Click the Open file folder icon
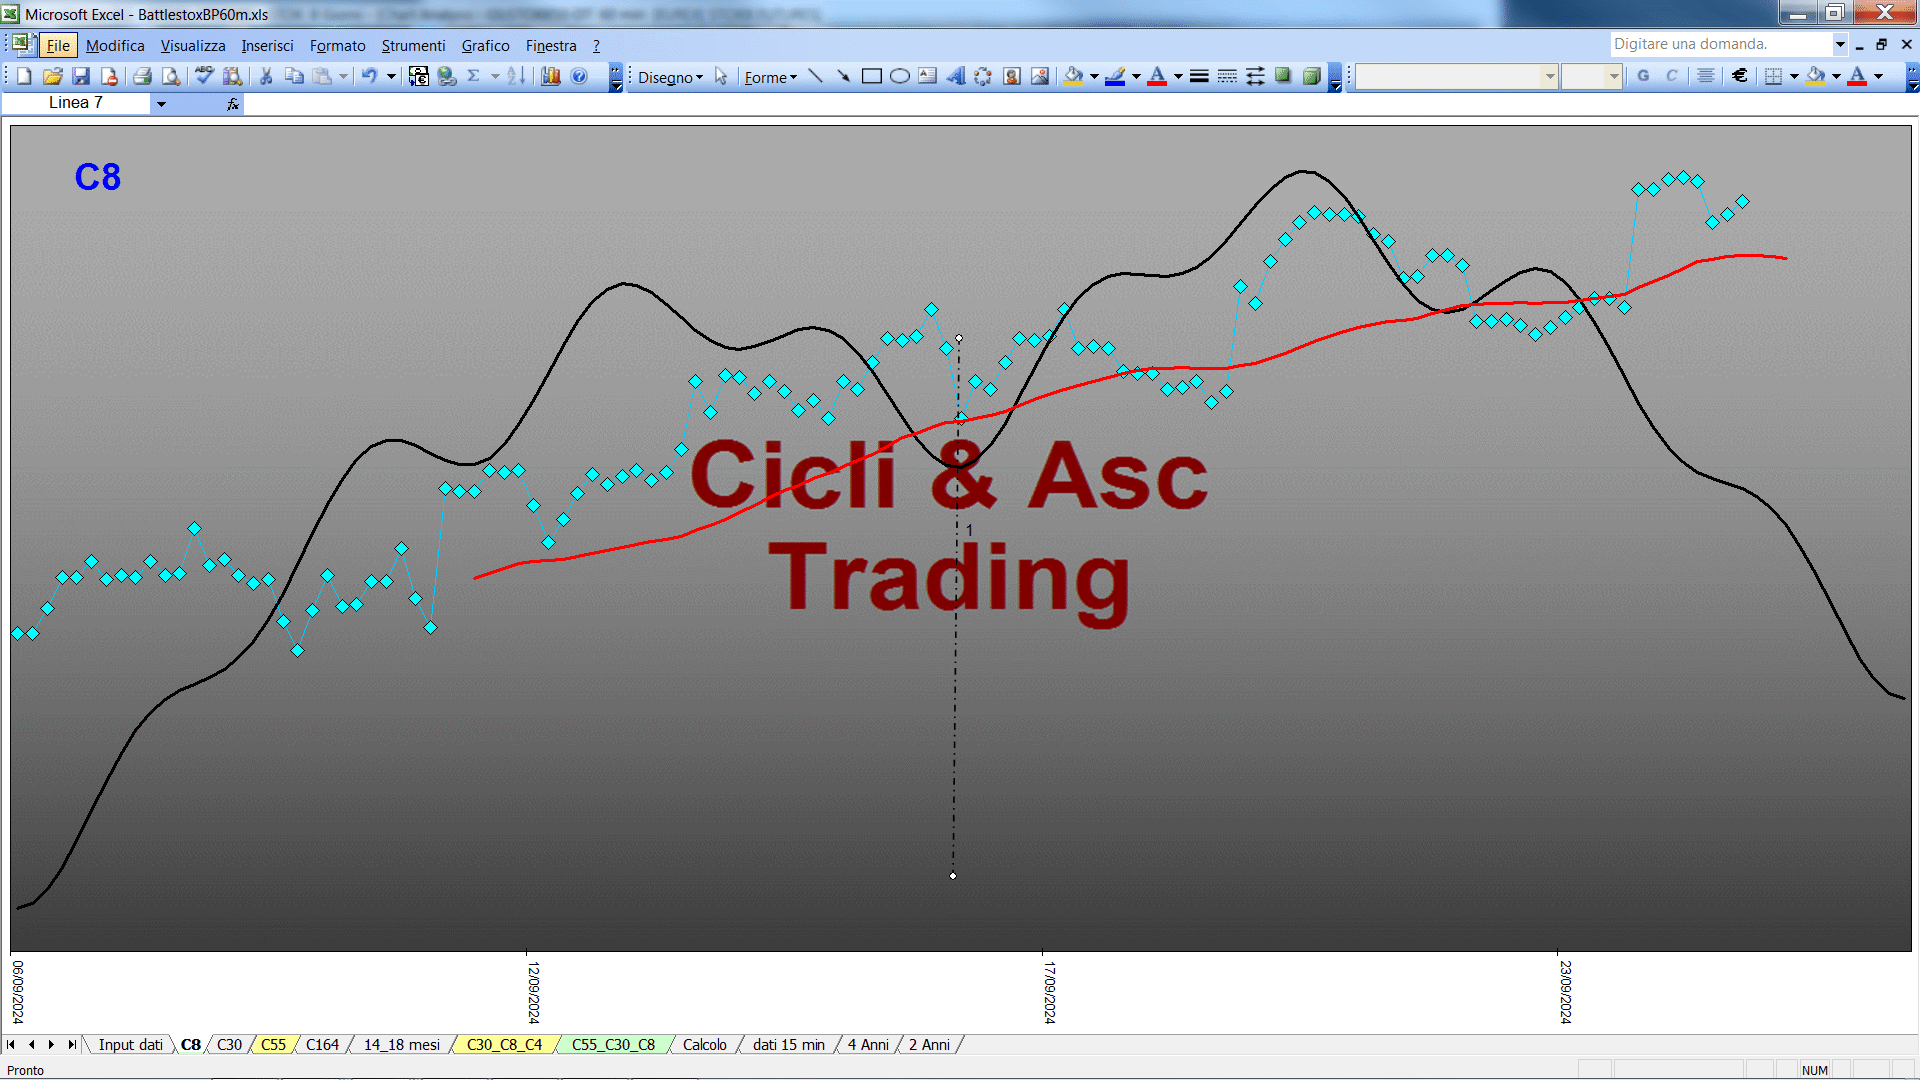Screen dimensions: 1920x1080 click(52, 76)
